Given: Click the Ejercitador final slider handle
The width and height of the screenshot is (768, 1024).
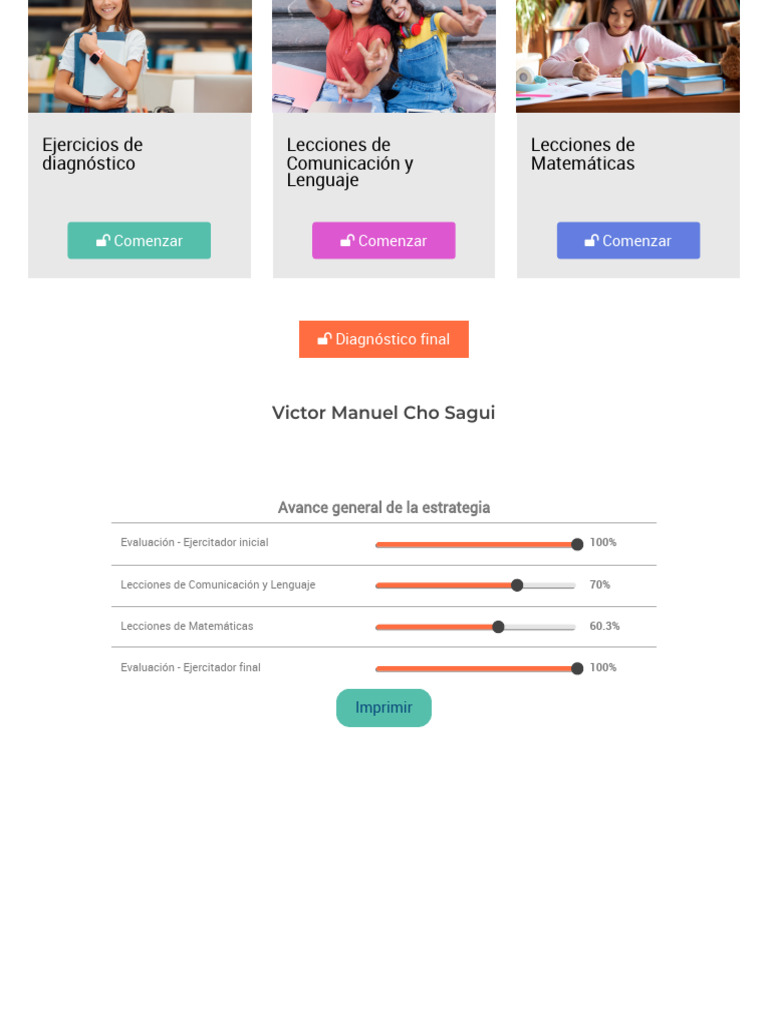Looking at the screenshot, I should (577, 668).
